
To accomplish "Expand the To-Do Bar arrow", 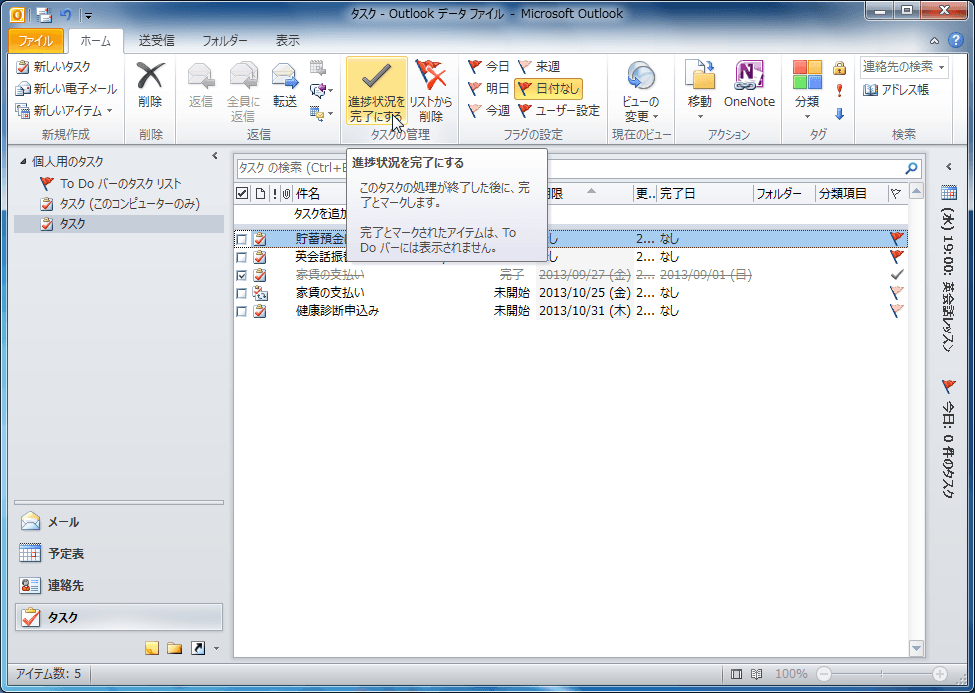I will tap(949, 167).
